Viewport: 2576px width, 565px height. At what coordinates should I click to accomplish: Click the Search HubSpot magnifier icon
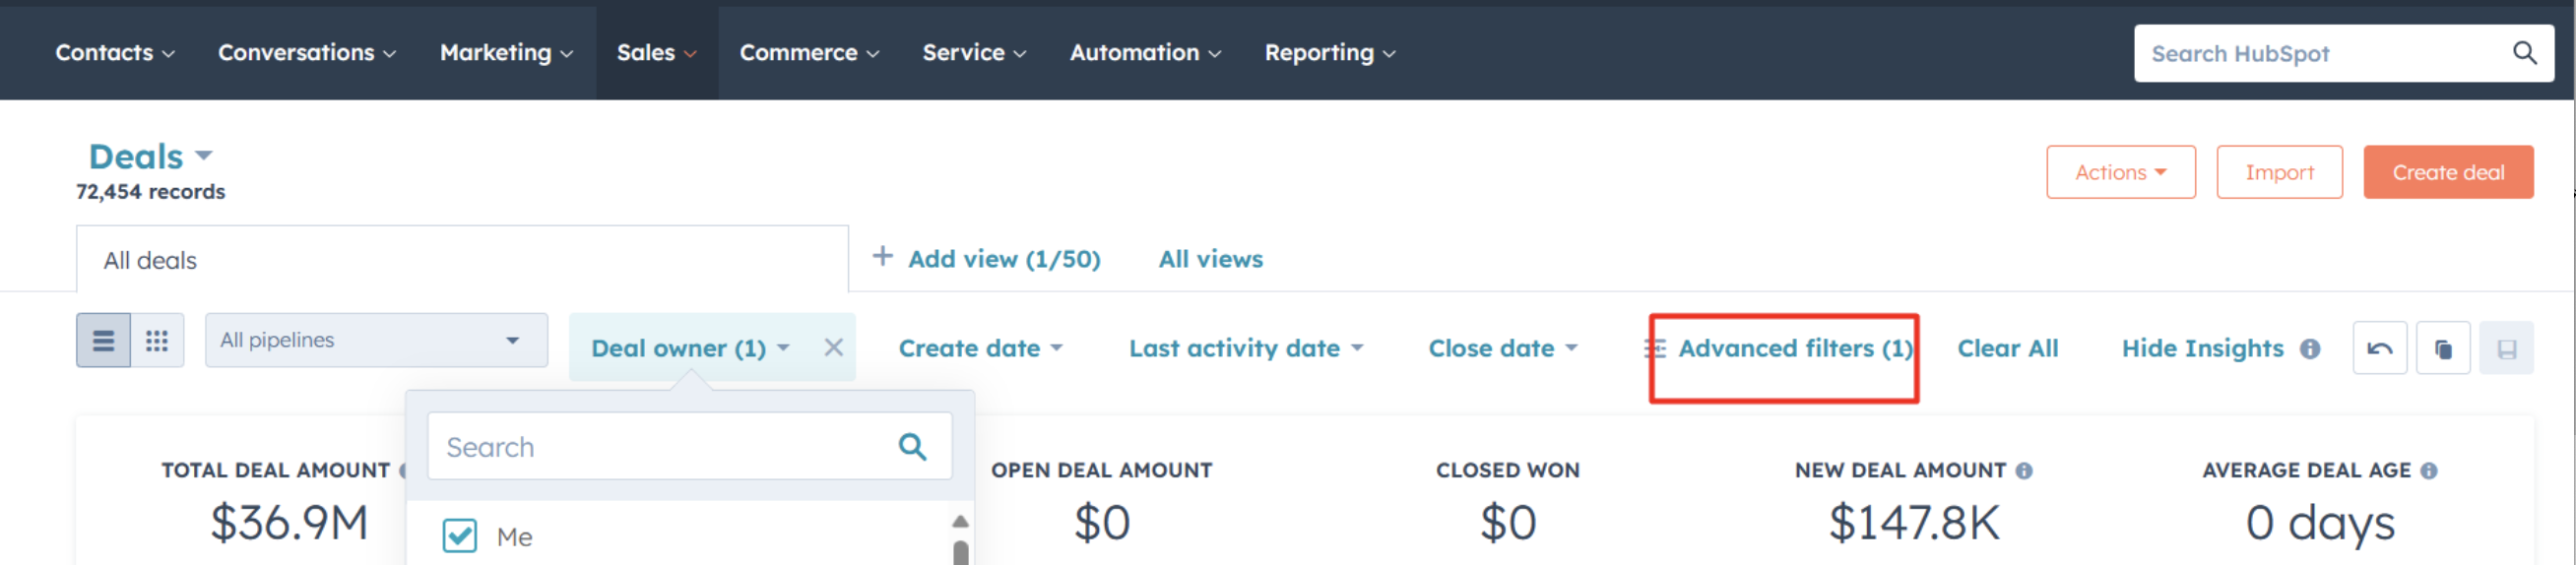[x=2524, y=53]
